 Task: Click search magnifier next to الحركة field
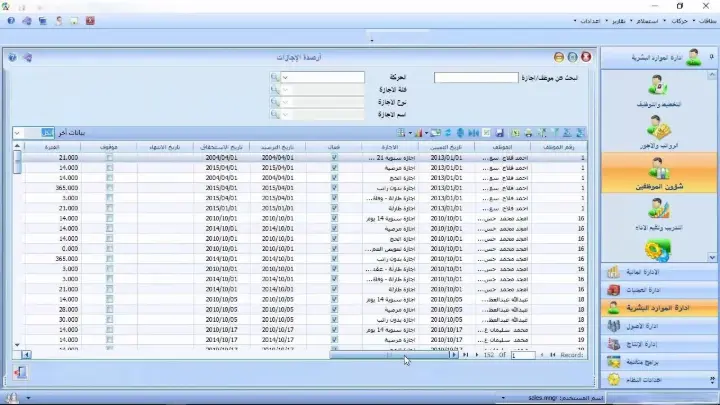(x=275, y=77)
